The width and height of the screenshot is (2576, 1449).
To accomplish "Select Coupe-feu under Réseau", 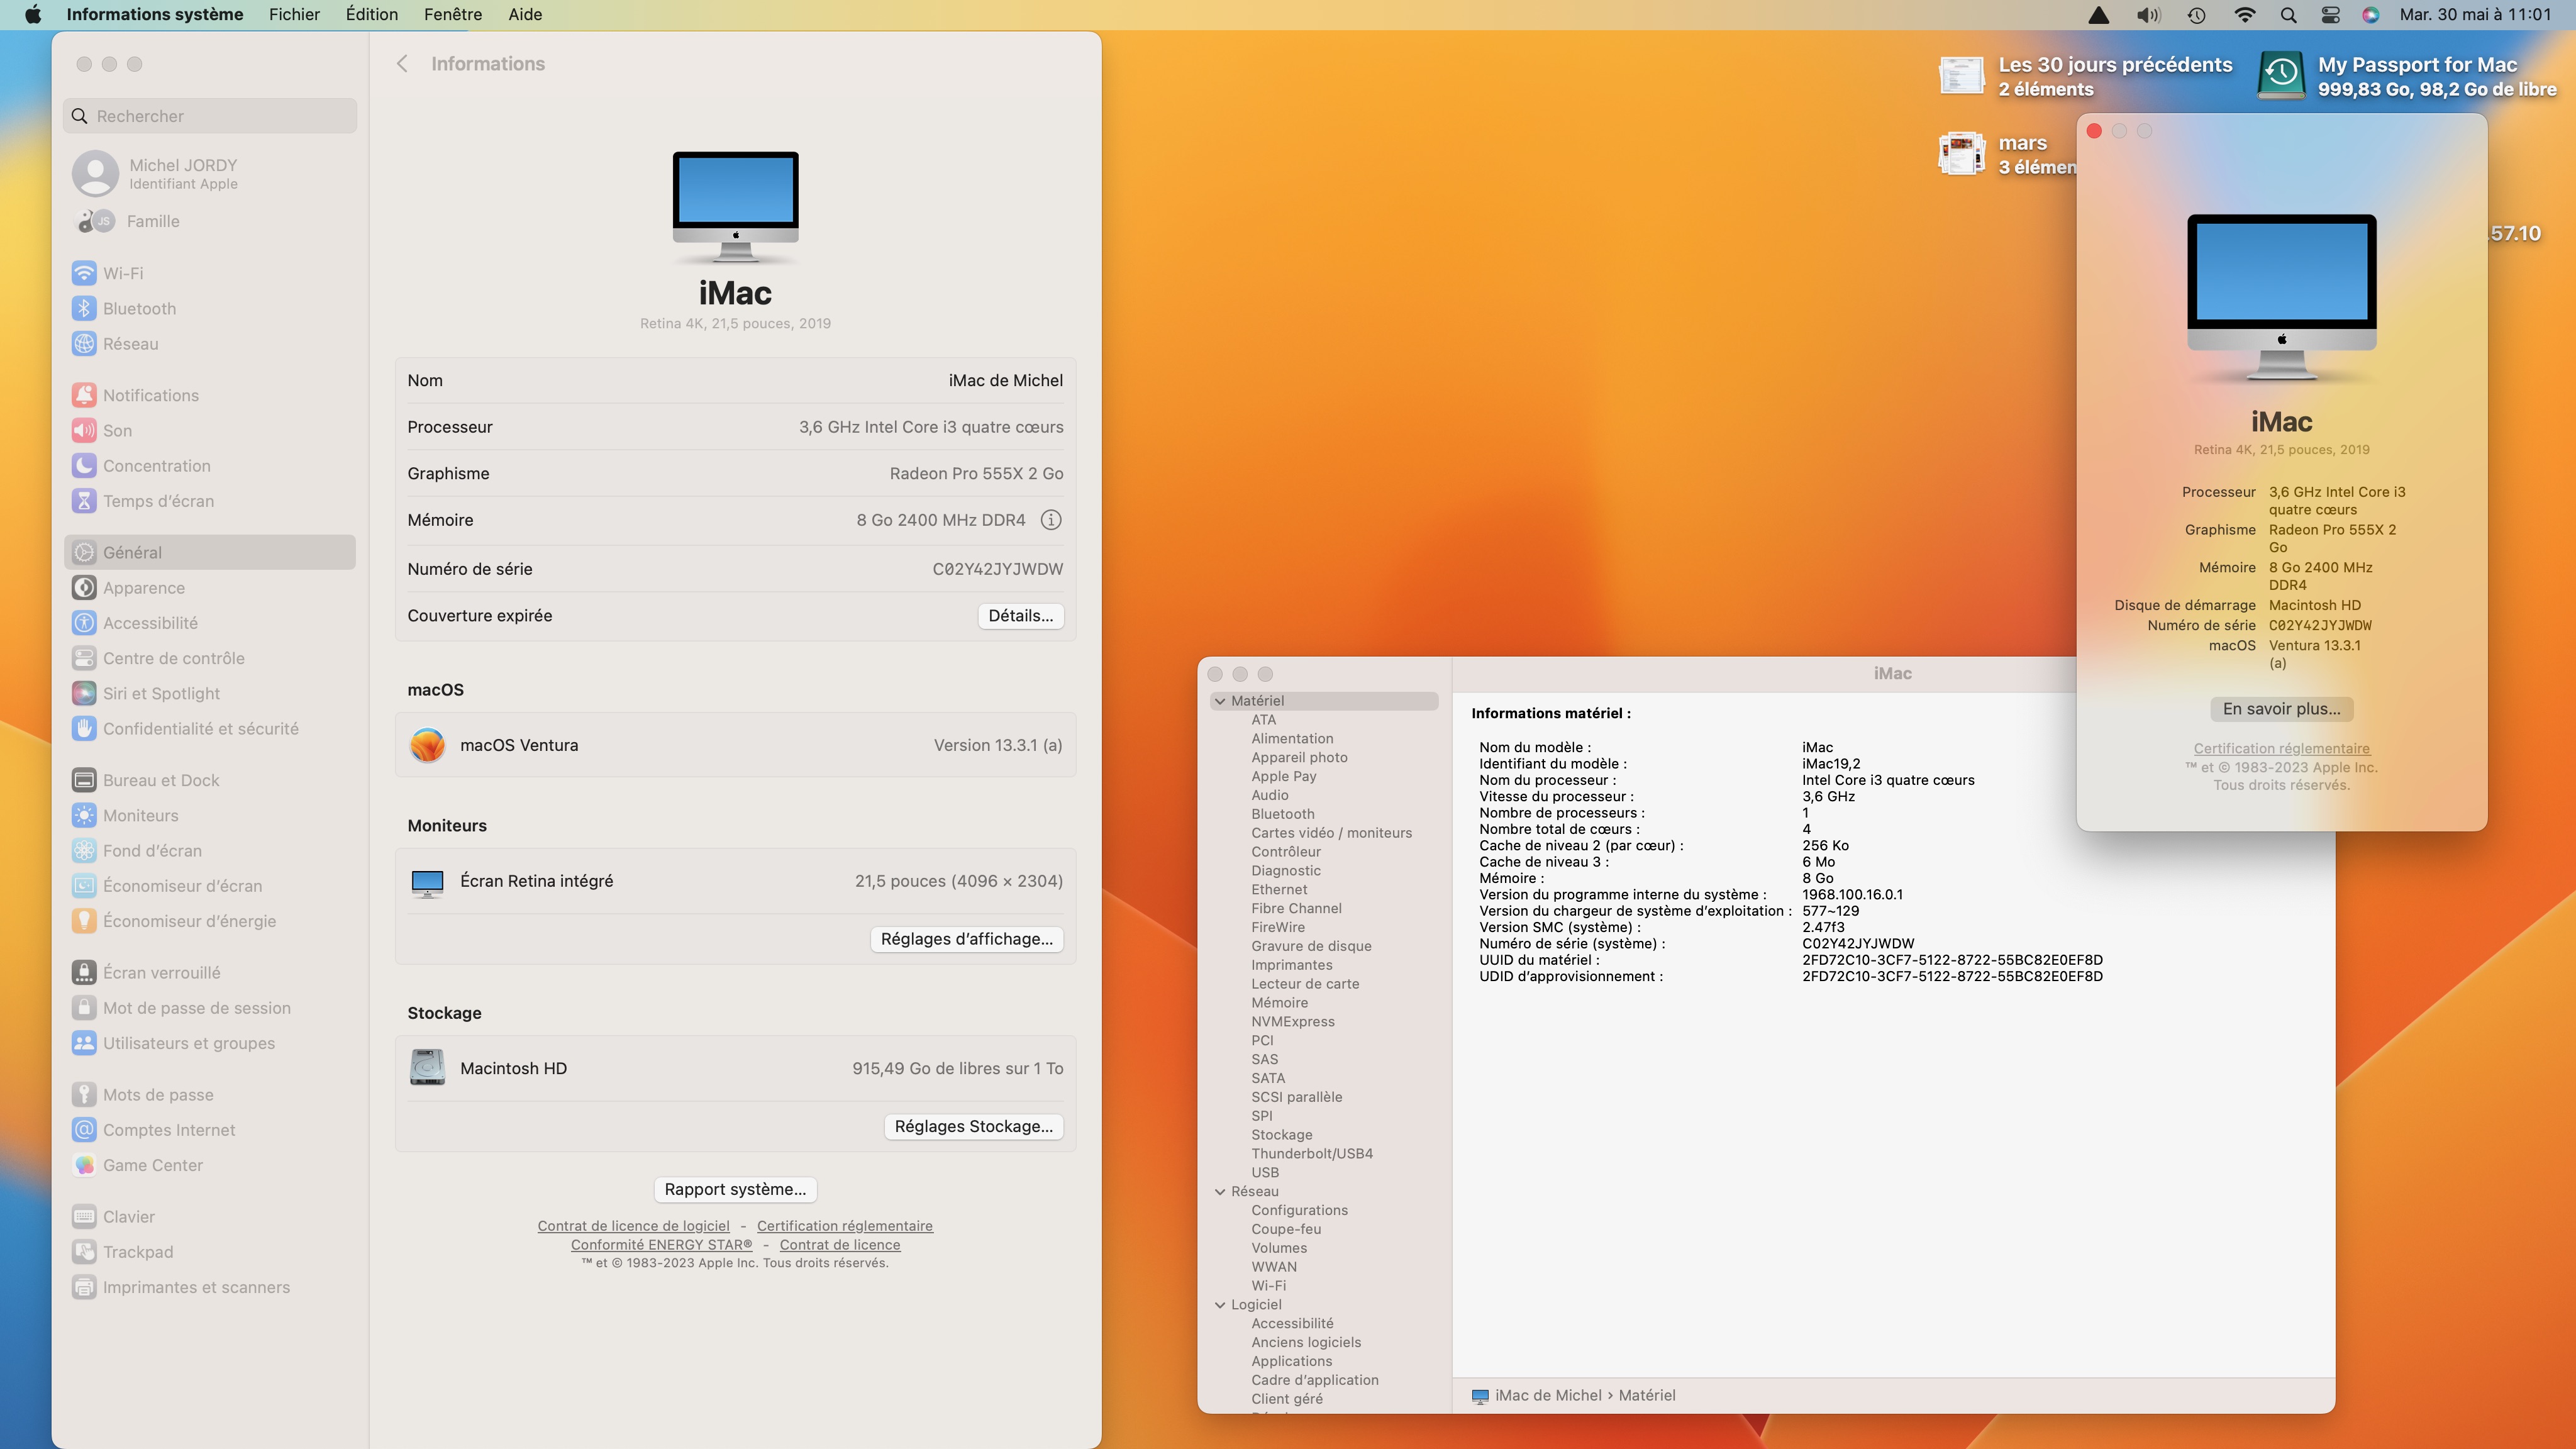I will click(1285, 1230).
